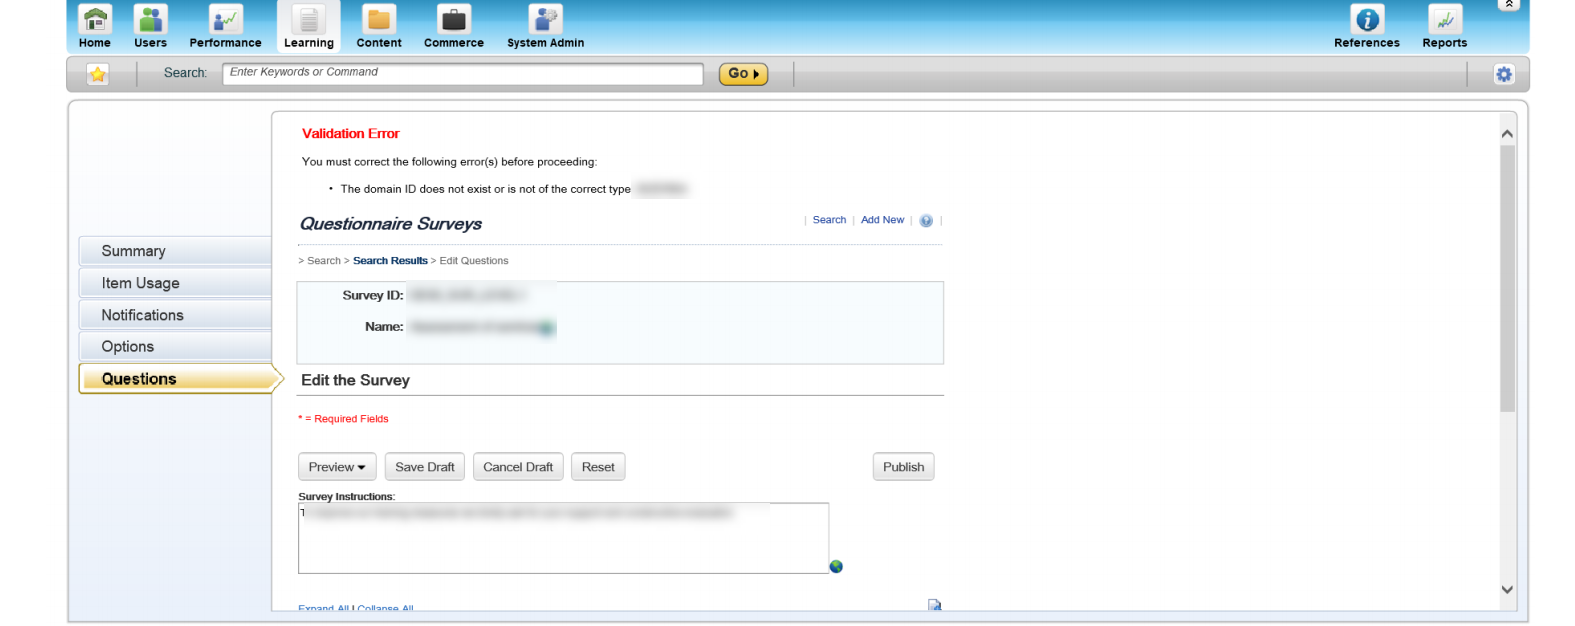Open the Users module icon

pyautogui.click(x=151, y=19)
